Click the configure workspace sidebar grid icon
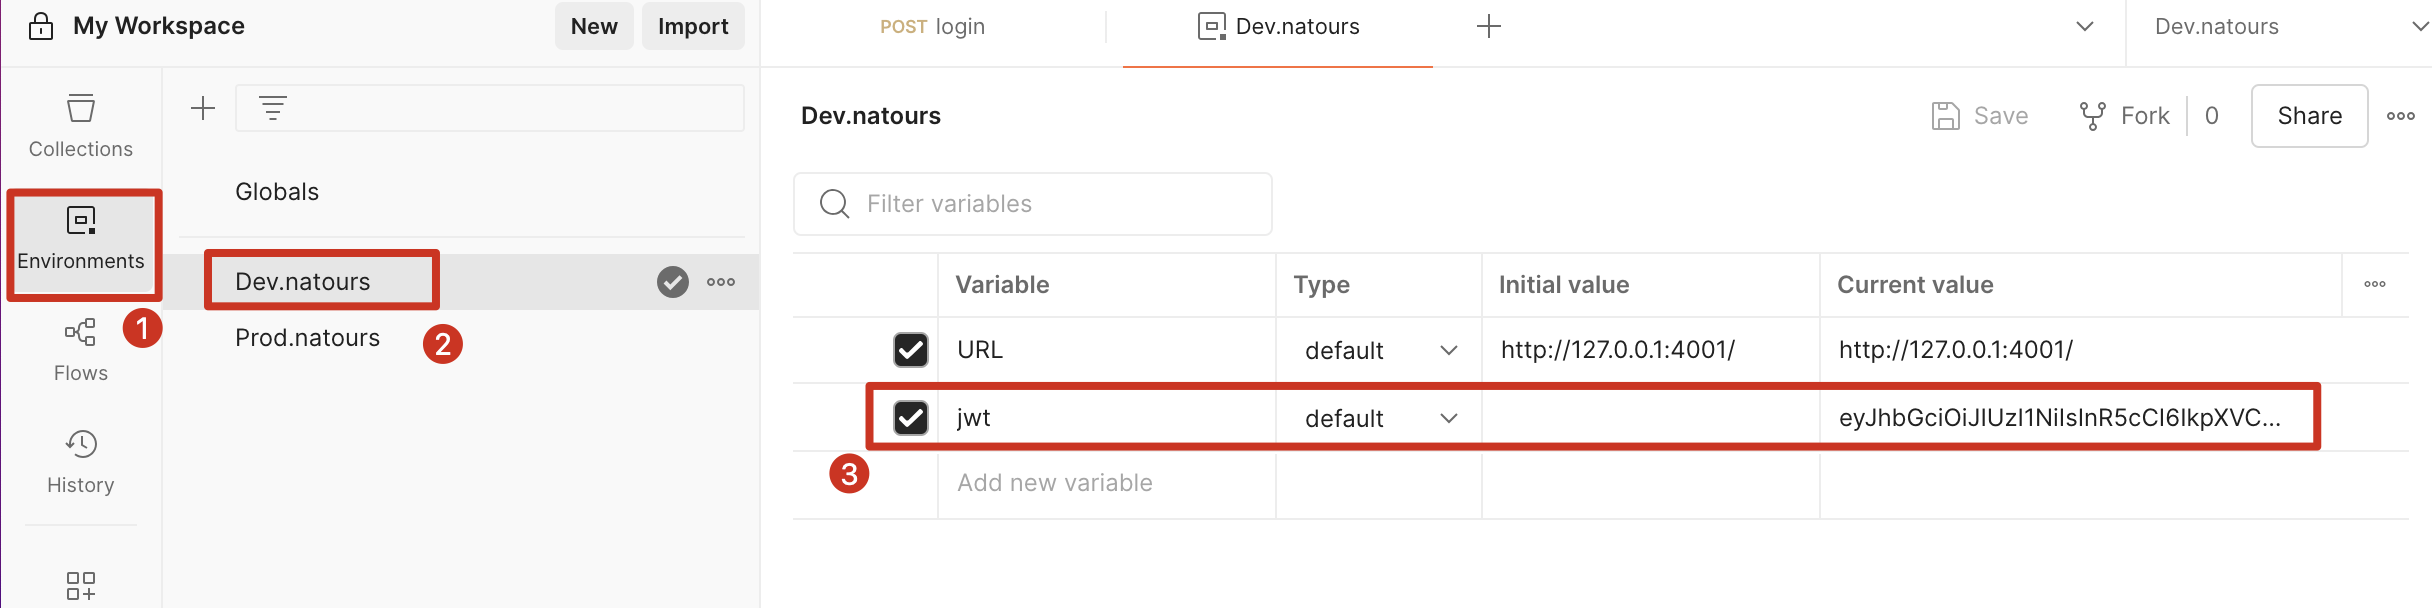The image size is (2432, 608). click(80, 586)
